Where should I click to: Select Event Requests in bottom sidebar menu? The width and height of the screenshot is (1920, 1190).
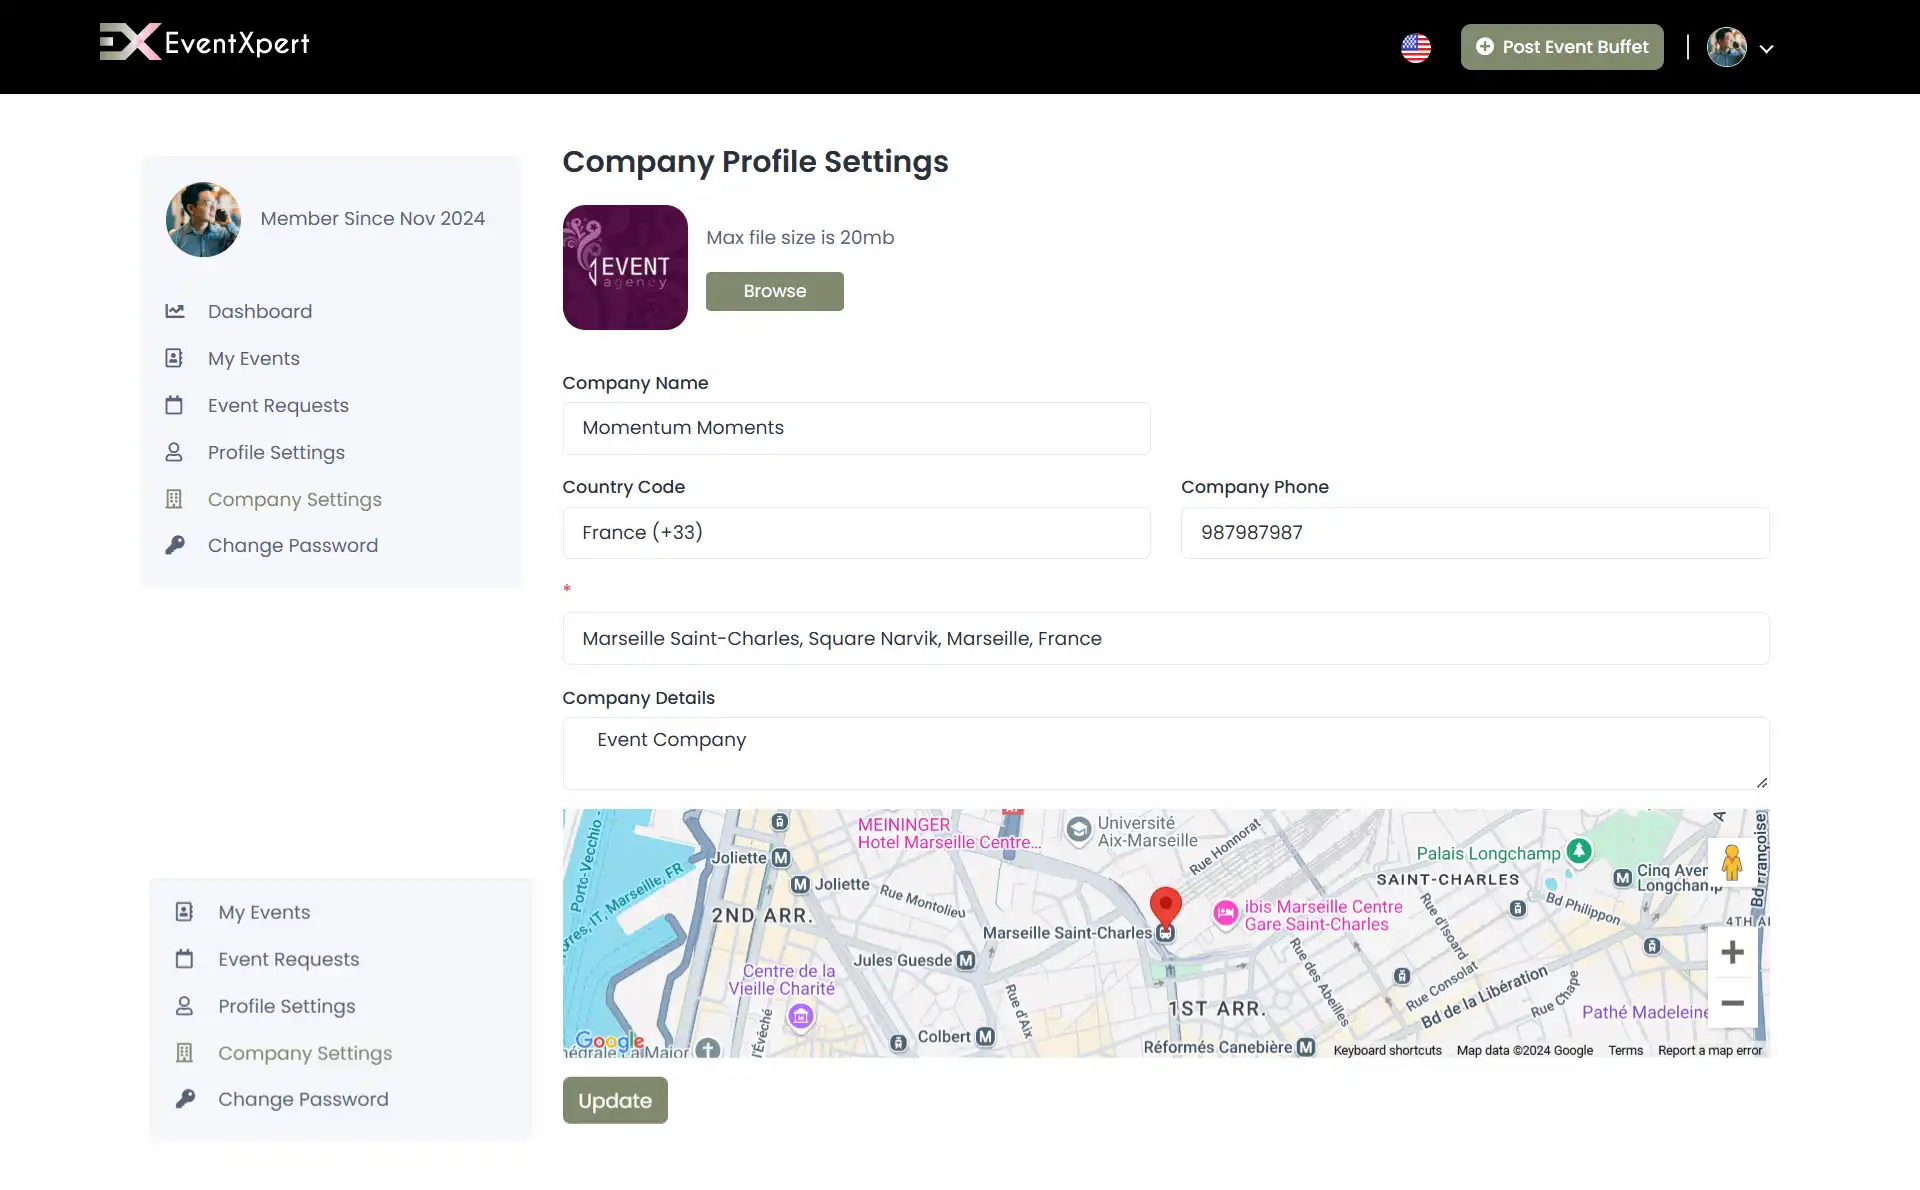[x=289, y=959]
